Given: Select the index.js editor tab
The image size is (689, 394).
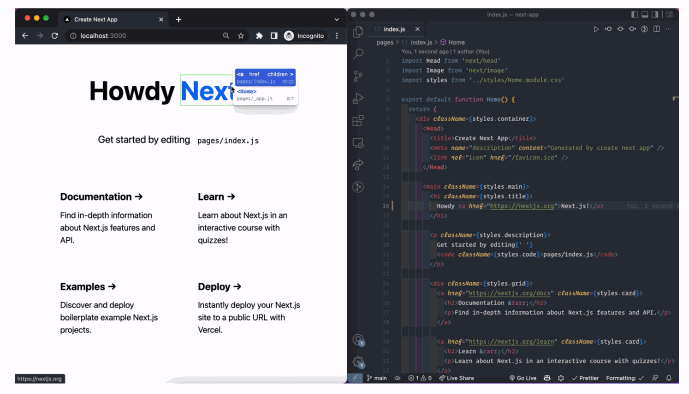Looking at the screenshot, I should (x=394, y=29).
